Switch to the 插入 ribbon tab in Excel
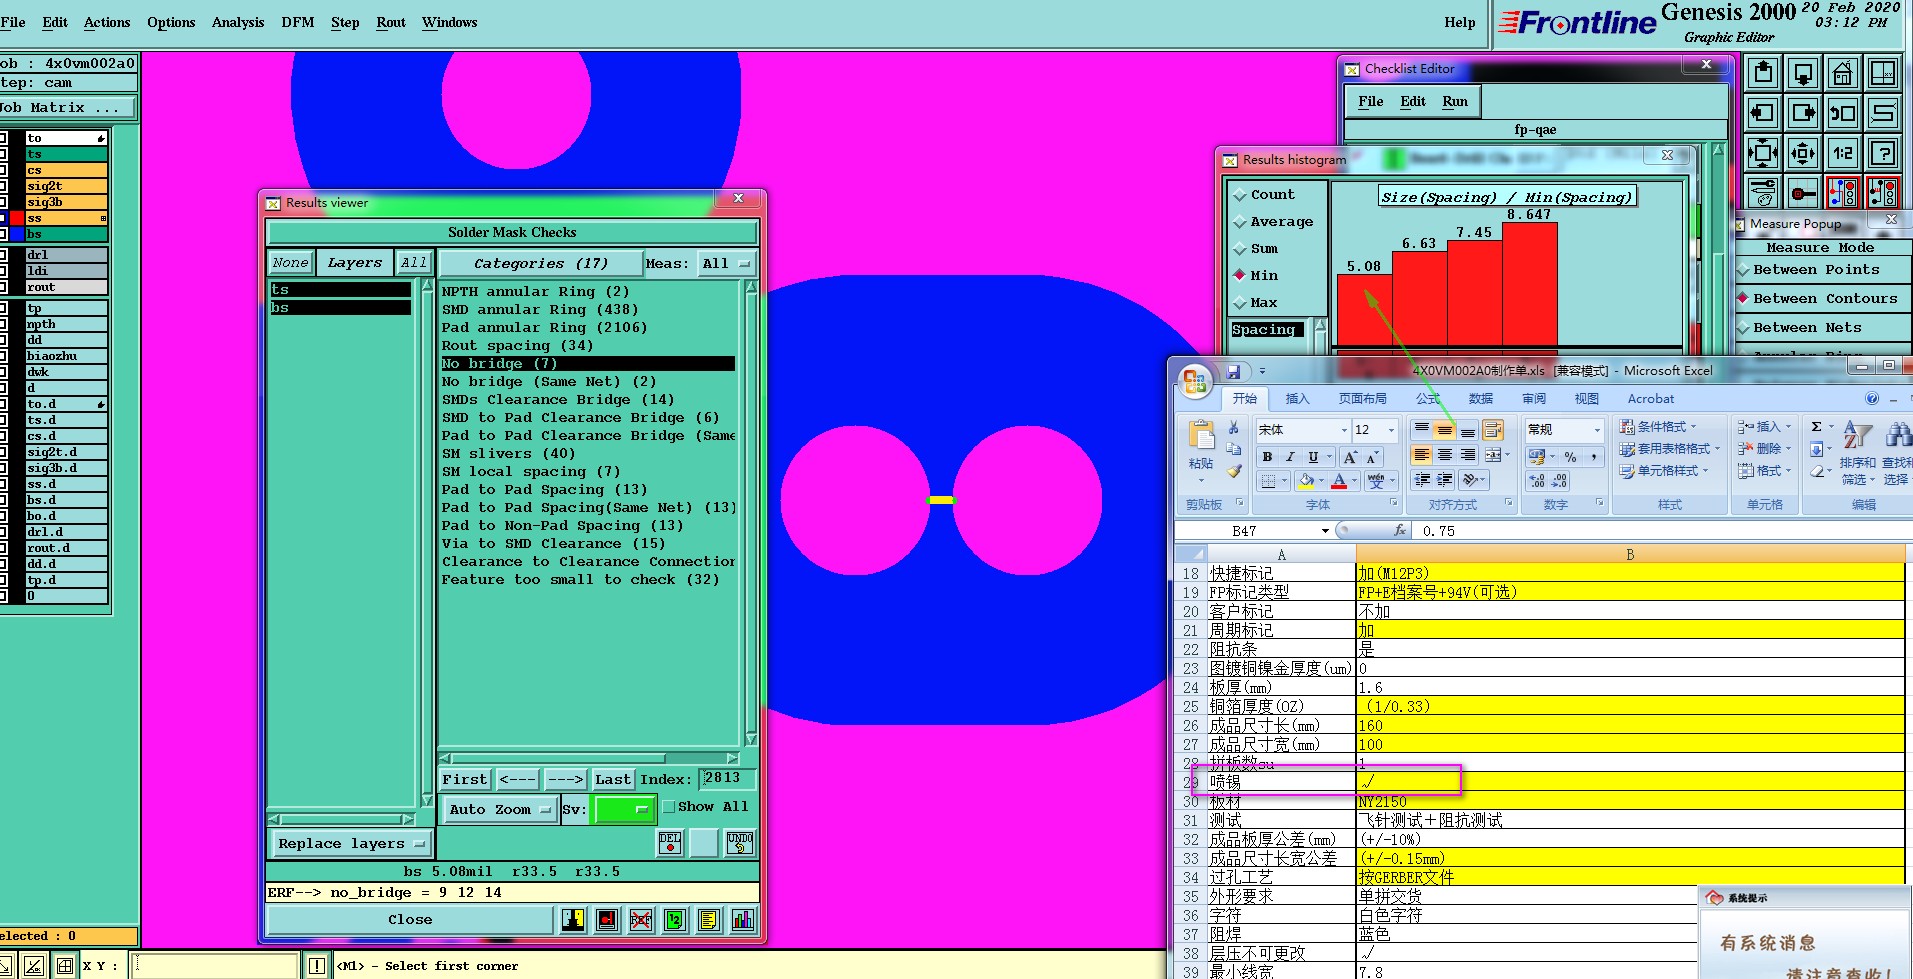The height and width of the screenshot is (979, 1913). [1297, 399]
